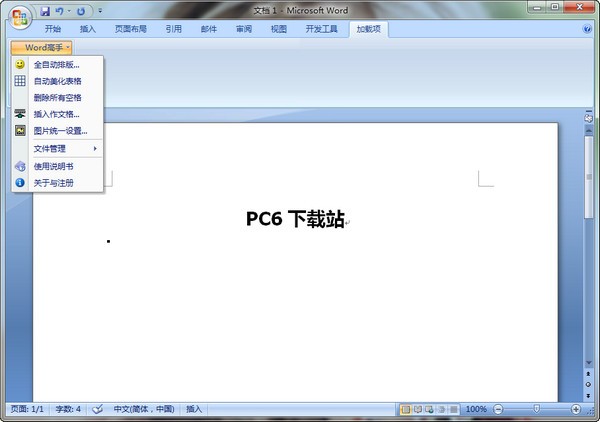Open word count from 字数: 4
The image size is (600, 422).
tap(68, 409)
